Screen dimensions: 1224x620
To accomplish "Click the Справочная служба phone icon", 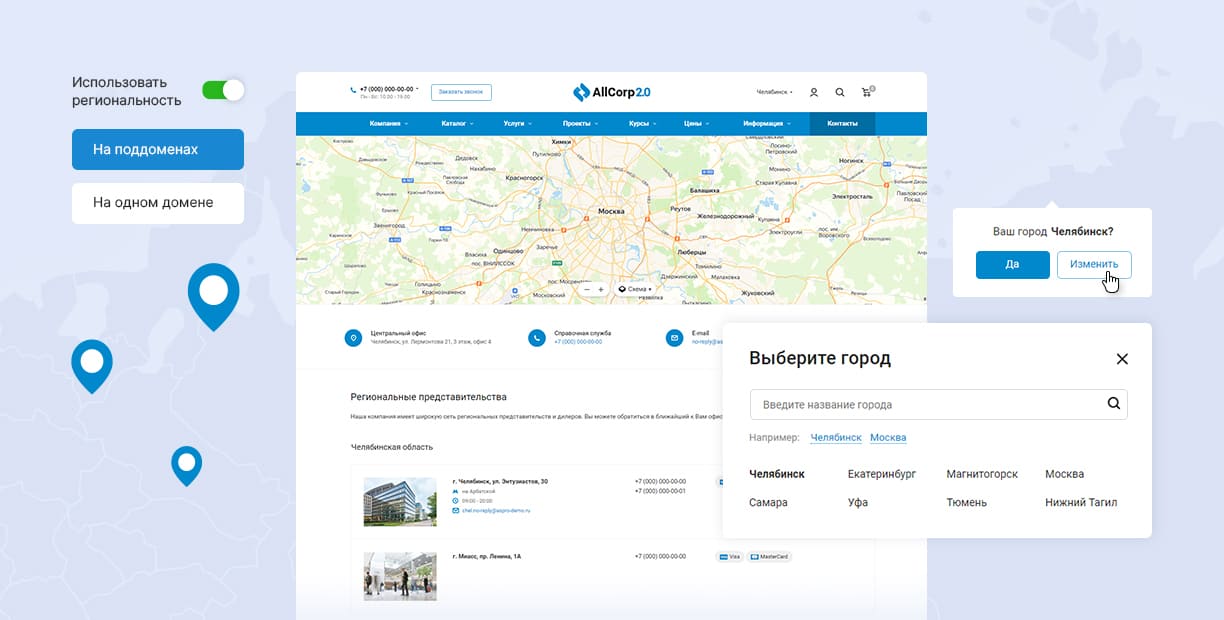I will pos(536,338).
